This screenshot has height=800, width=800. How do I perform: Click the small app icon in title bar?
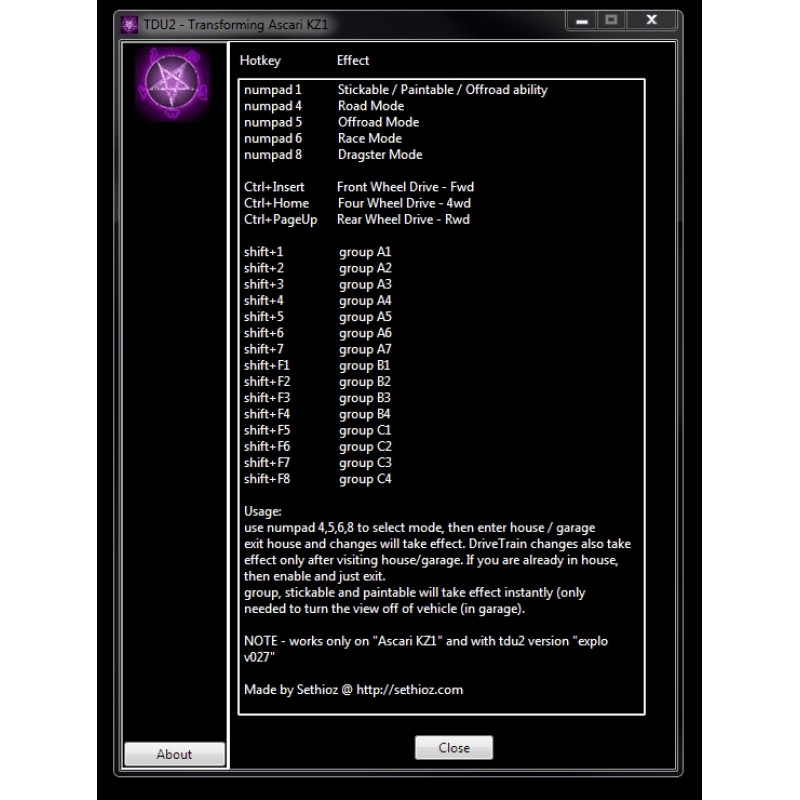coord(129,24)
